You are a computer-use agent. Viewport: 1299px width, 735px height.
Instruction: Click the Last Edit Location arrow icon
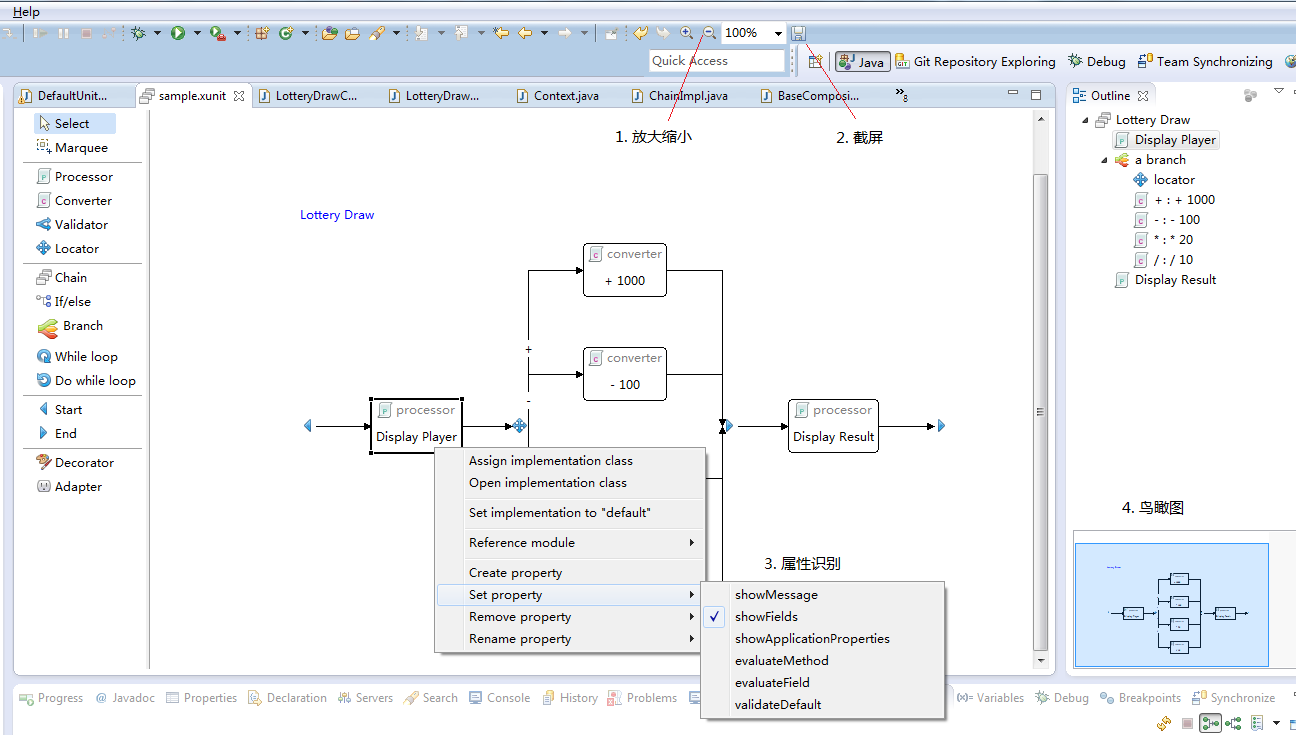pyautogui.click(x=501, y=33)
